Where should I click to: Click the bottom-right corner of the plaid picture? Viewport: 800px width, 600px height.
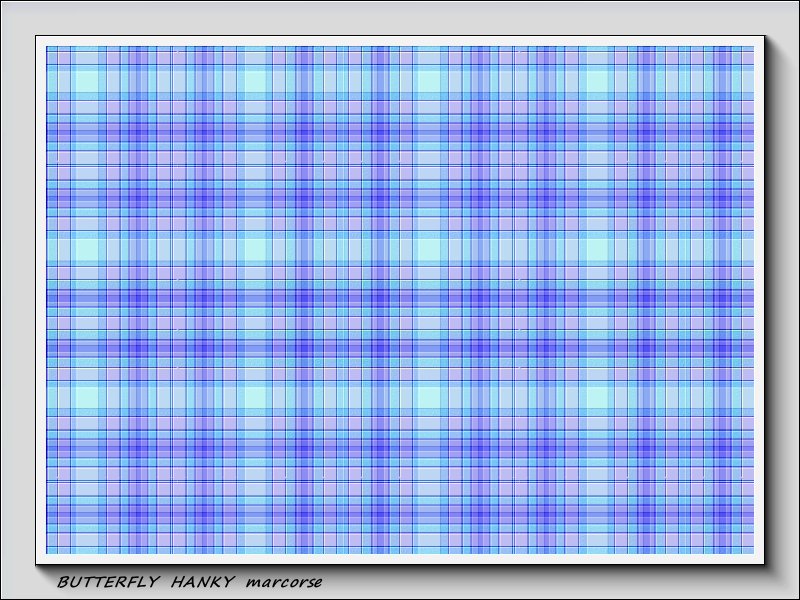coord(752,551)
